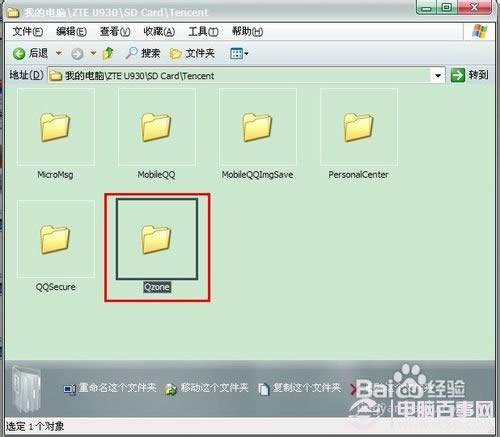This screenshot has width=500, height=437.
Task: Click the Windows flag logo icon
Action: click(x=480, y=32)
